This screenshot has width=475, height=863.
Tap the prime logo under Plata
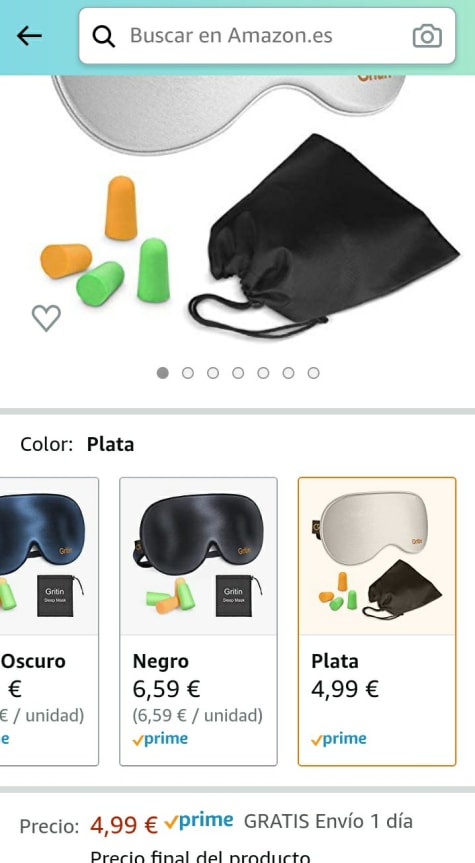tap(338, 739)
